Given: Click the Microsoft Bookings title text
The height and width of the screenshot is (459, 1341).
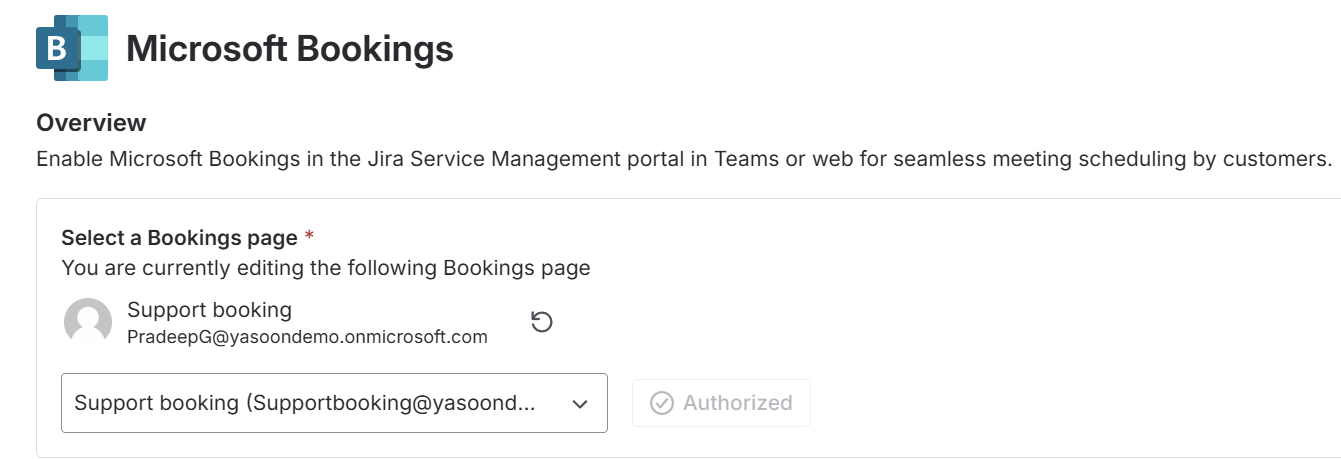Looking at the screenshot, I should pyautogui.click(x=290, y=48).
